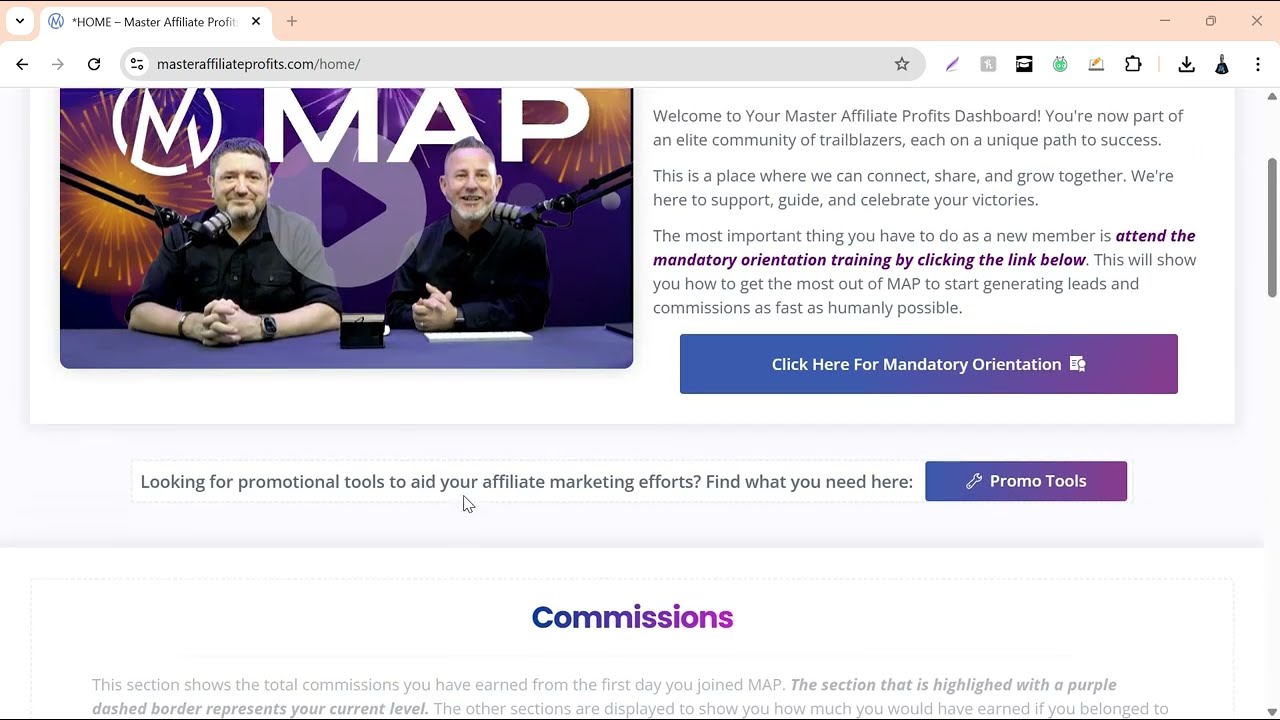The image size is (1280, 720).
Task: Open the laptop with pencil extension
Action: pos(1096,64)
